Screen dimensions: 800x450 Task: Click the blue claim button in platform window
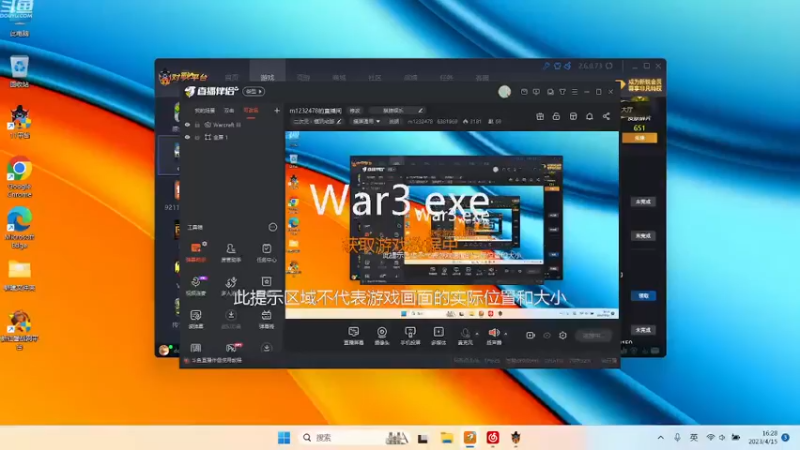643,295
